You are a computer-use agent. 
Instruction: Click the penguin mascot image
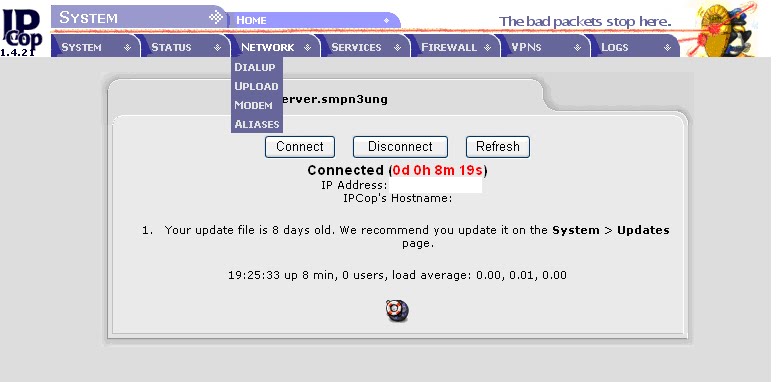(729, 29)
